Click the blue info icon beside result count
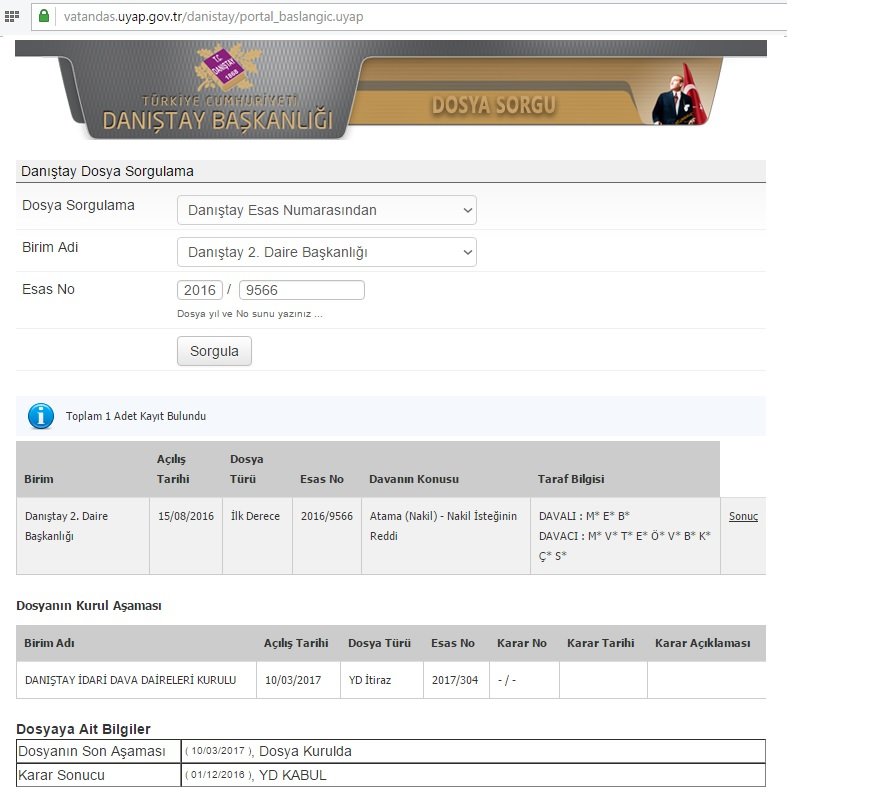880x811 pixels. pos(40,416)
